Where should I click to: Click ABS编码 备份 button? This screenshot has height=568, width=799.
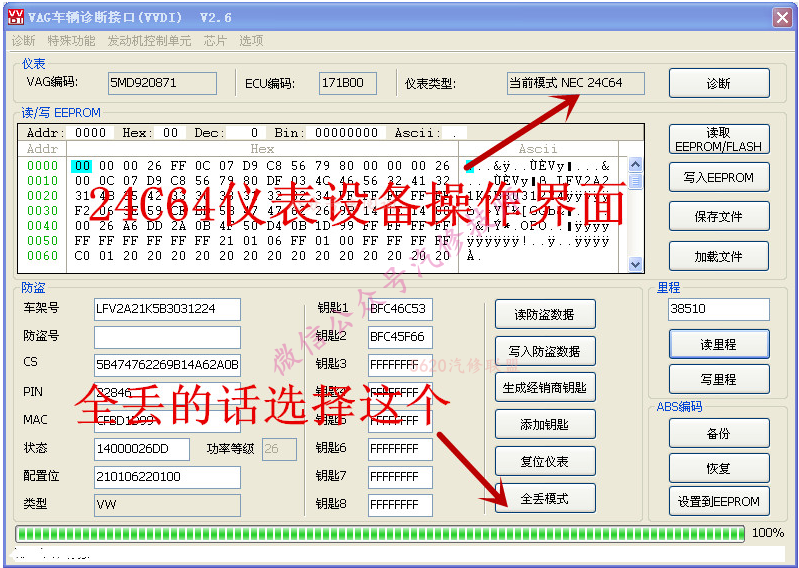tap(718, 434)
